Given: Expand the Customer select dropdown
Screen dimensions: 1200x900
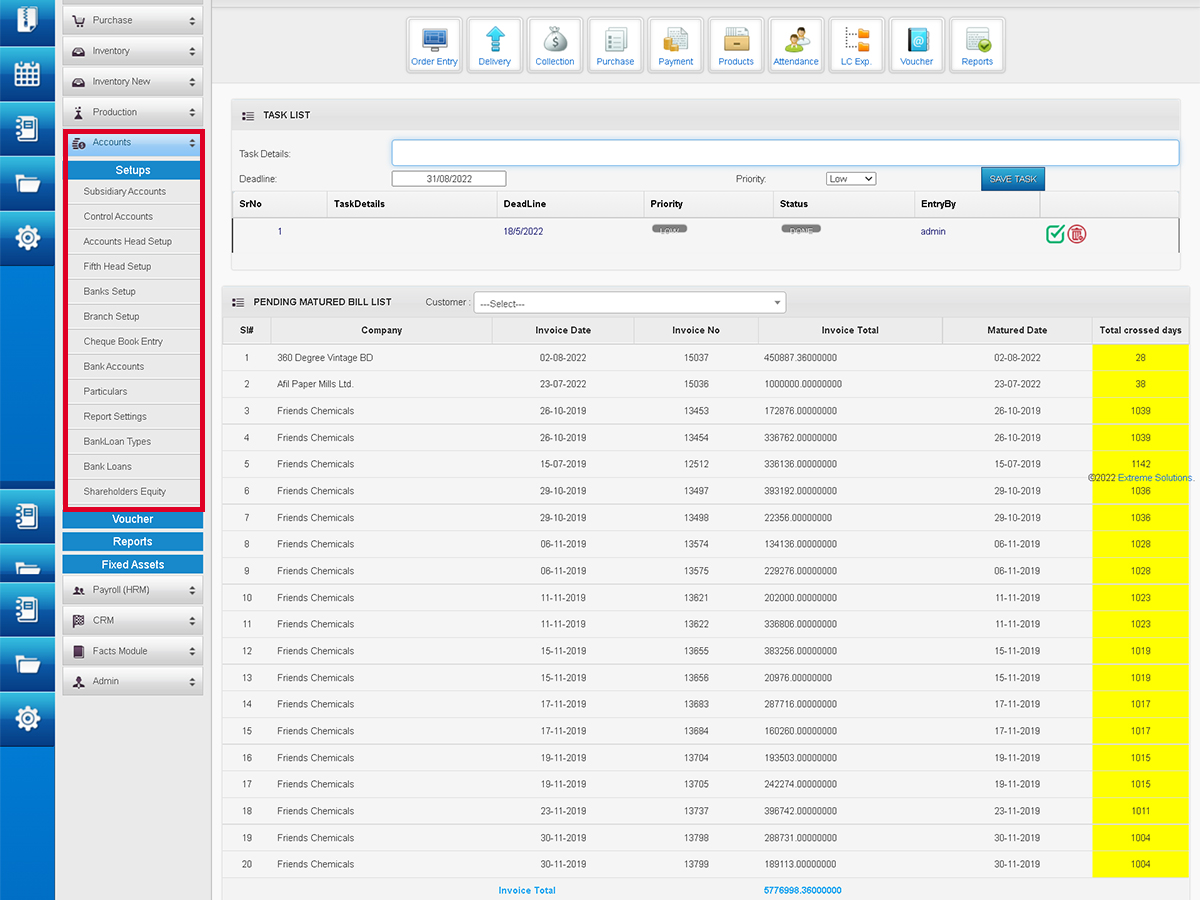Looking at the screenshot, I should (630, 303).
